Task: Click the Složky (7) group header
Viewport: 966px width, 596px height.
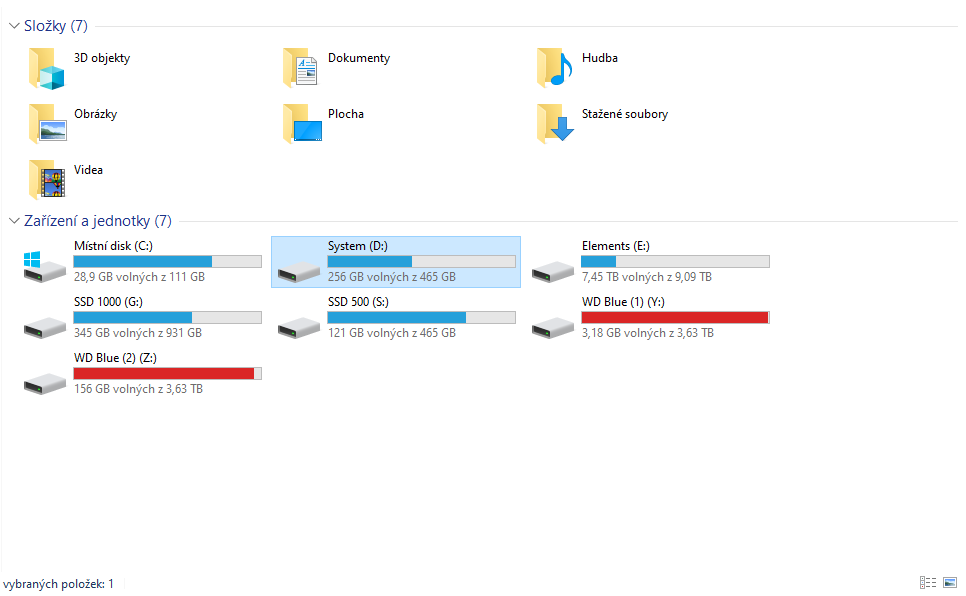Action: [55, 26]
